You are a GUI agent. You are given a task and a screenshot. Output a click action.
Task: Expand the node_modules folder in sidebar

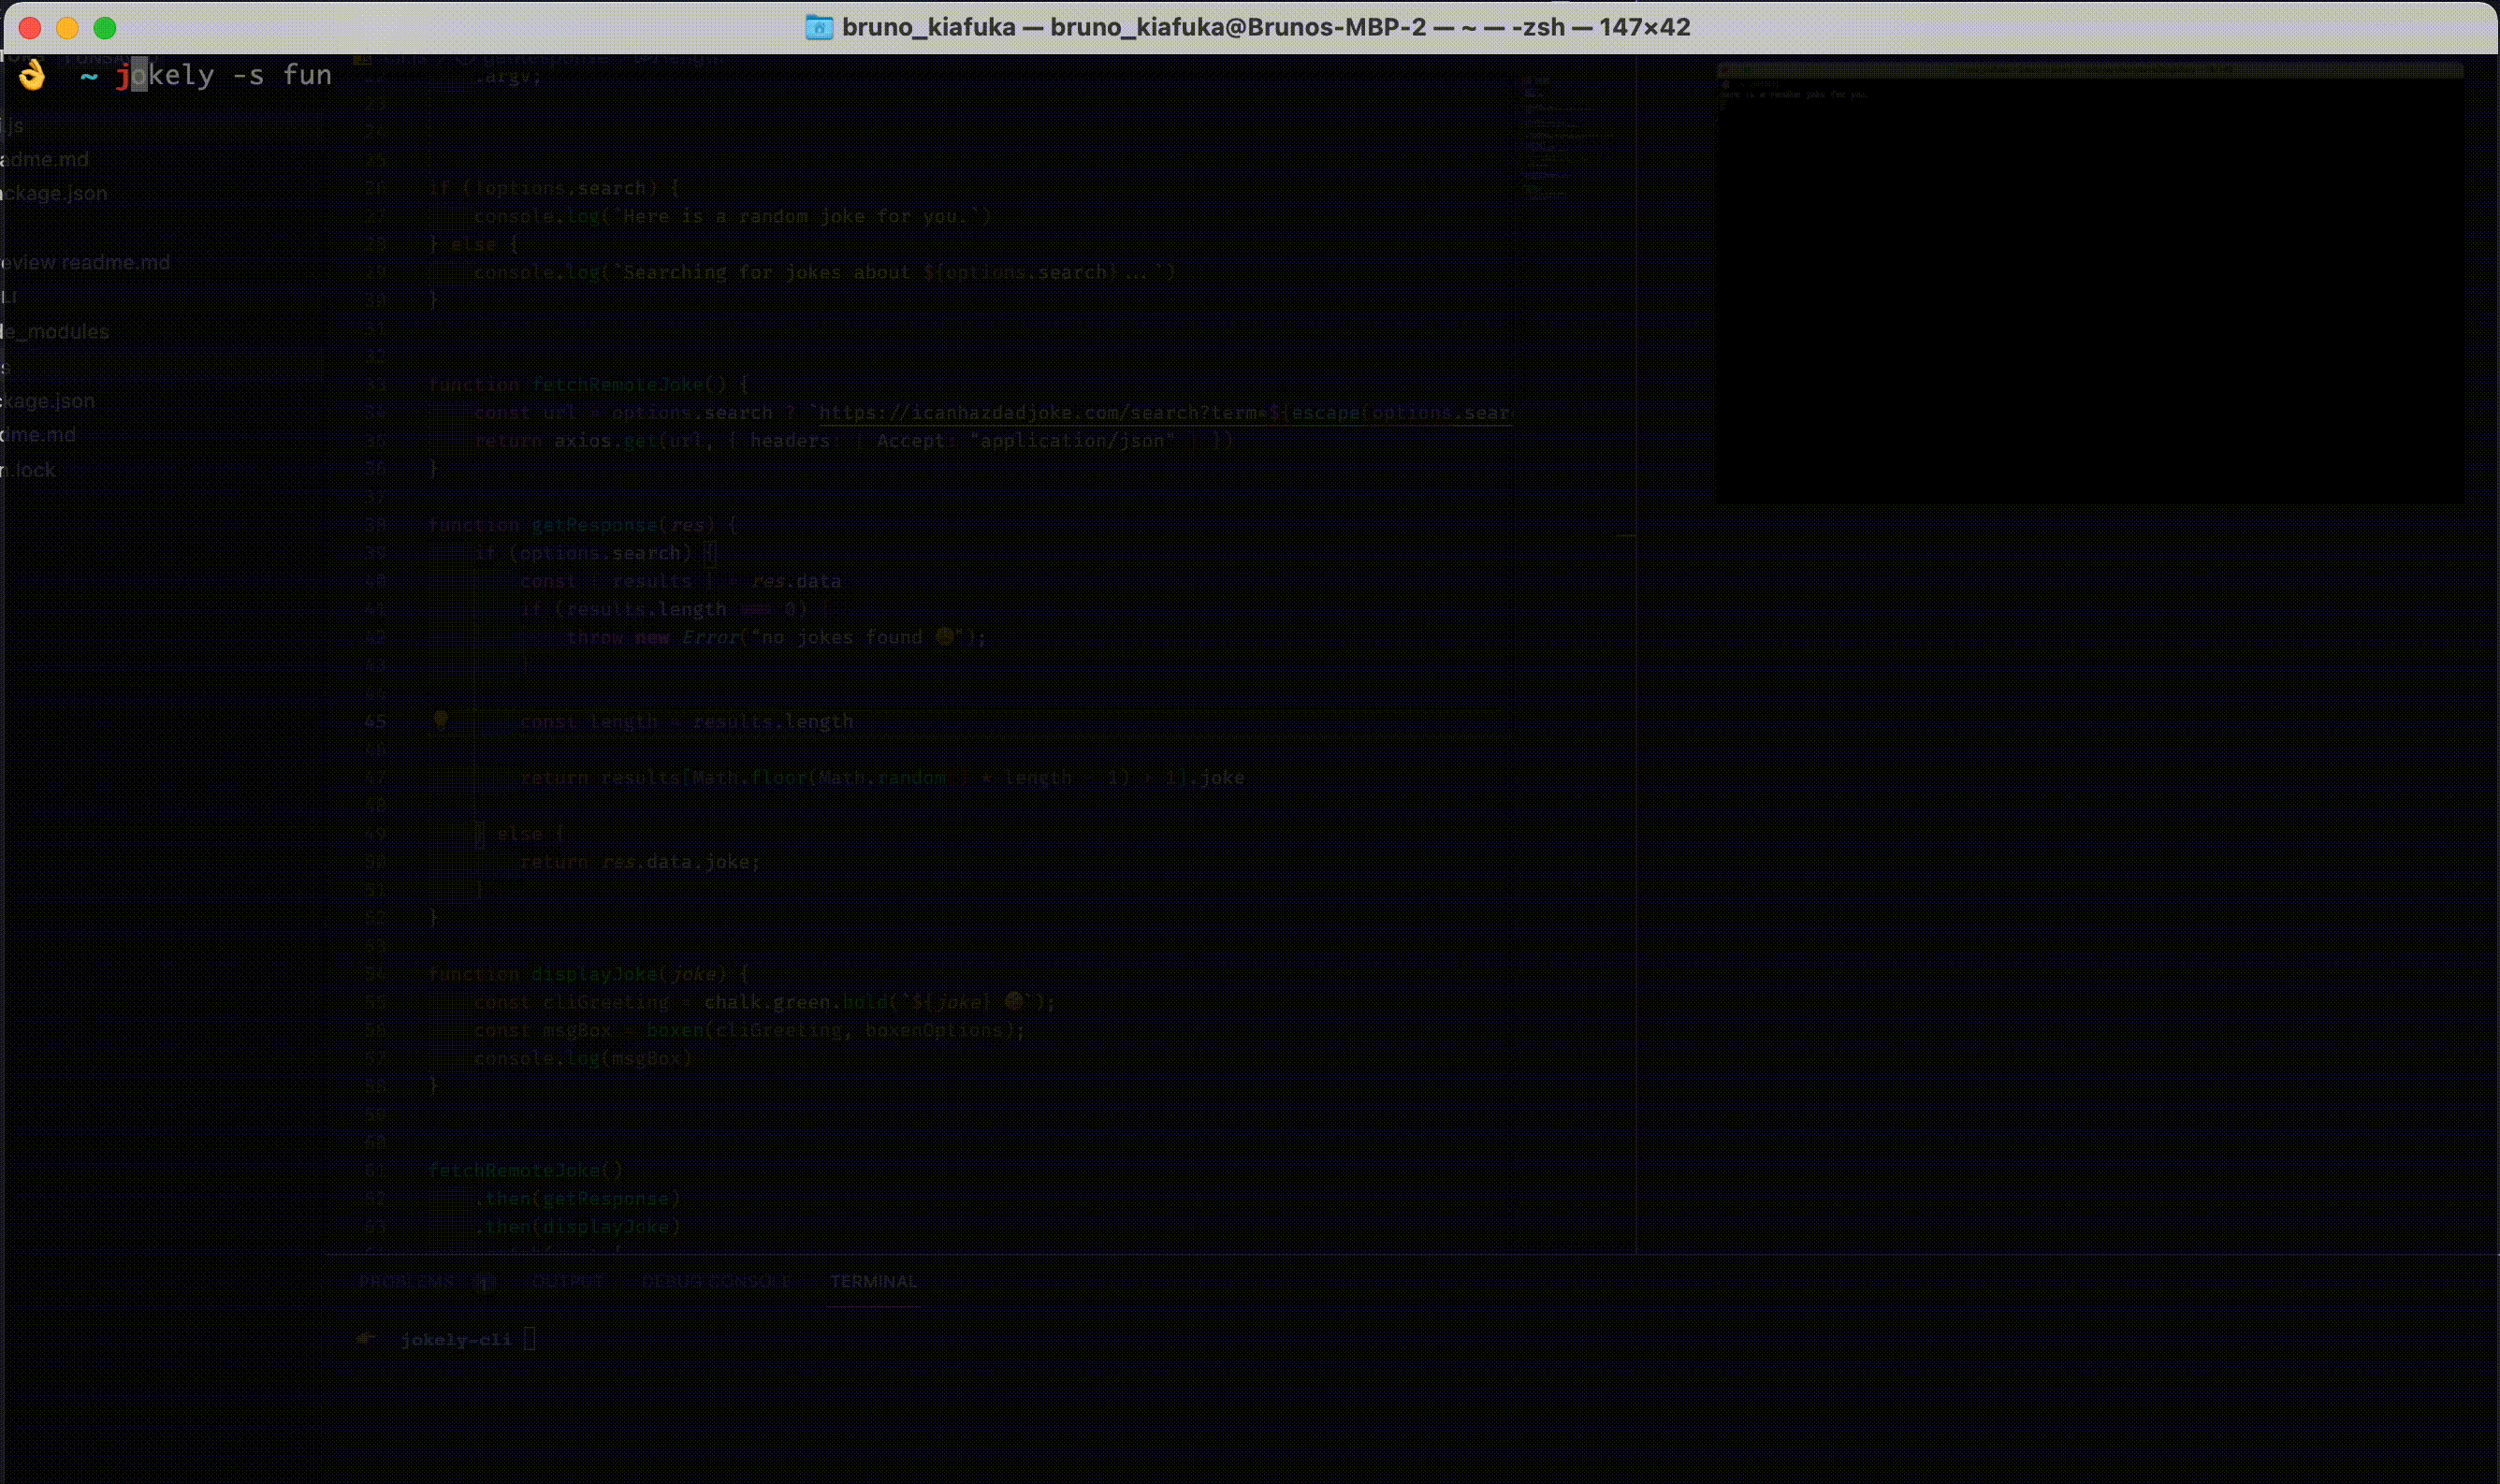56,332
